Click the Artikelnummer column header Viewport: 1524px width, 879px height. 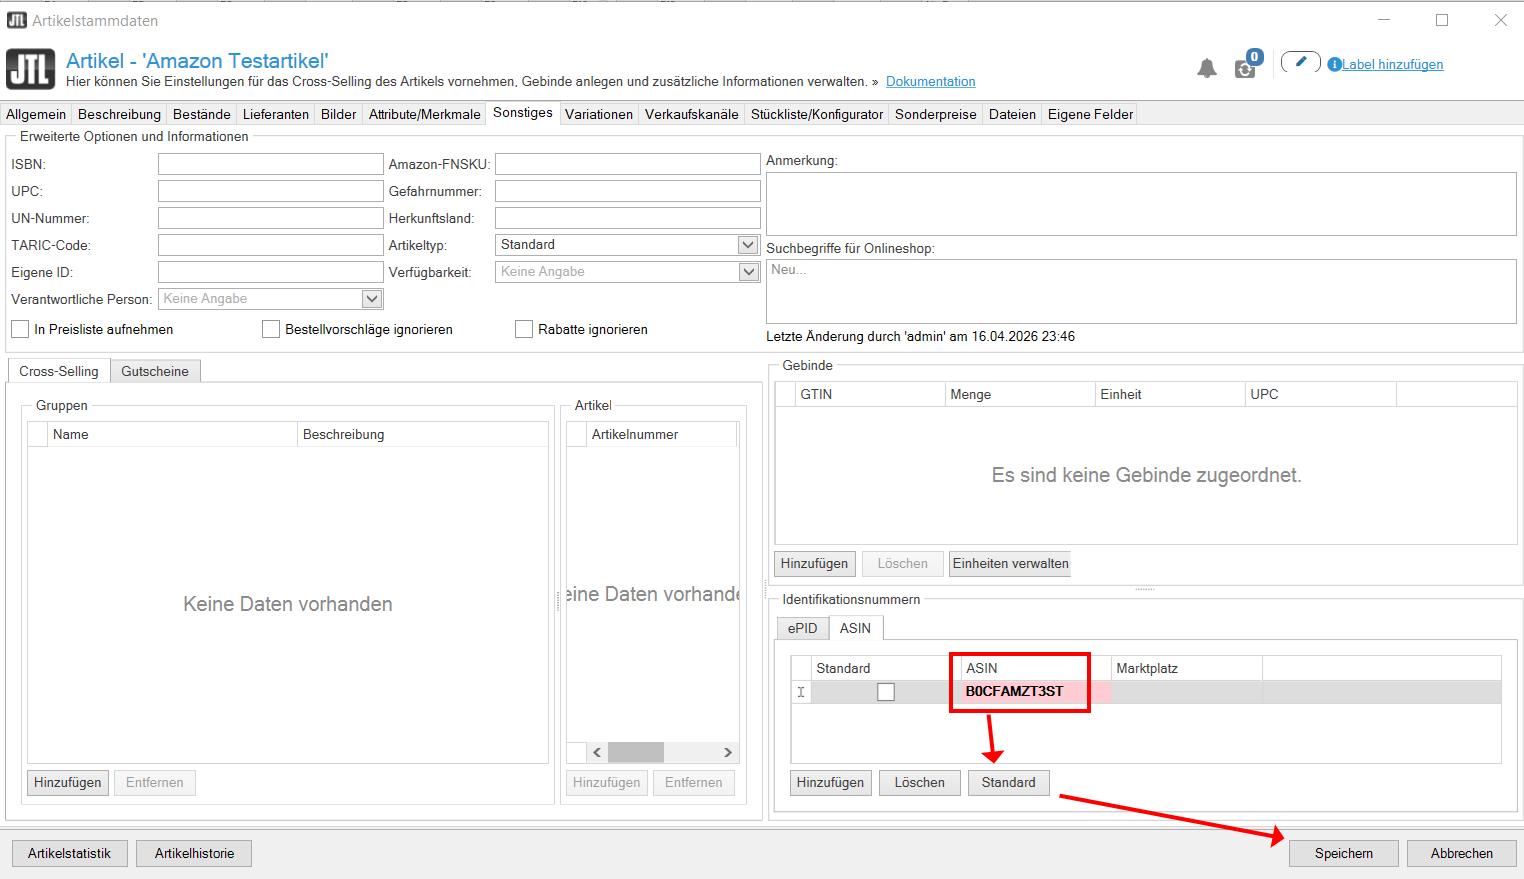click(661, 434)
